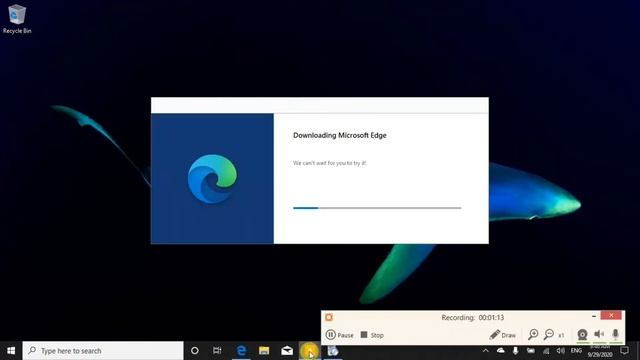The width and height of the screenshot is (640, 360).
Task: Open the Windows Start menu
Action: pyautogui.click(x=11, y=351)
